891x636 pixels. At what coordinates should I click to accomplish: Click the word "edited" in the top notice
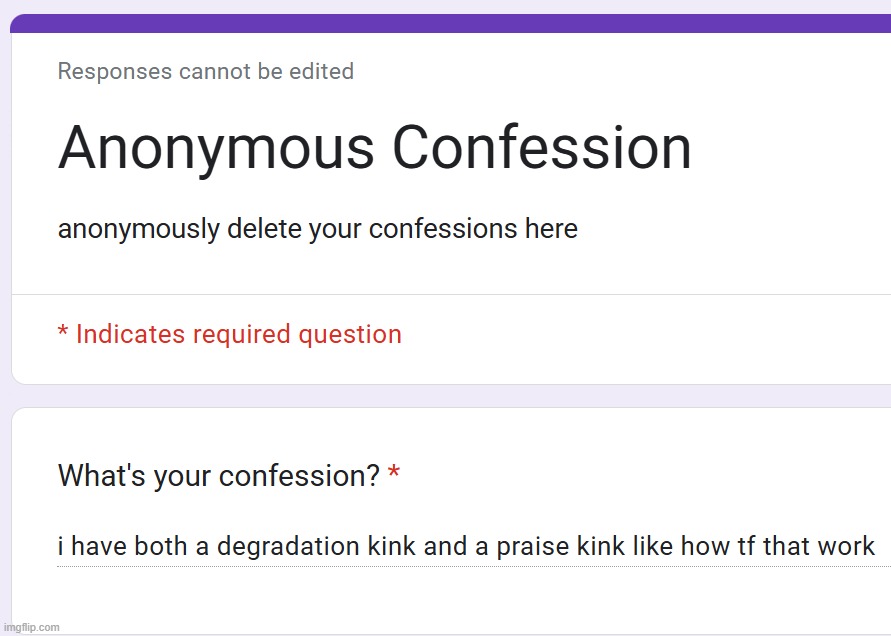coord(323,72)
